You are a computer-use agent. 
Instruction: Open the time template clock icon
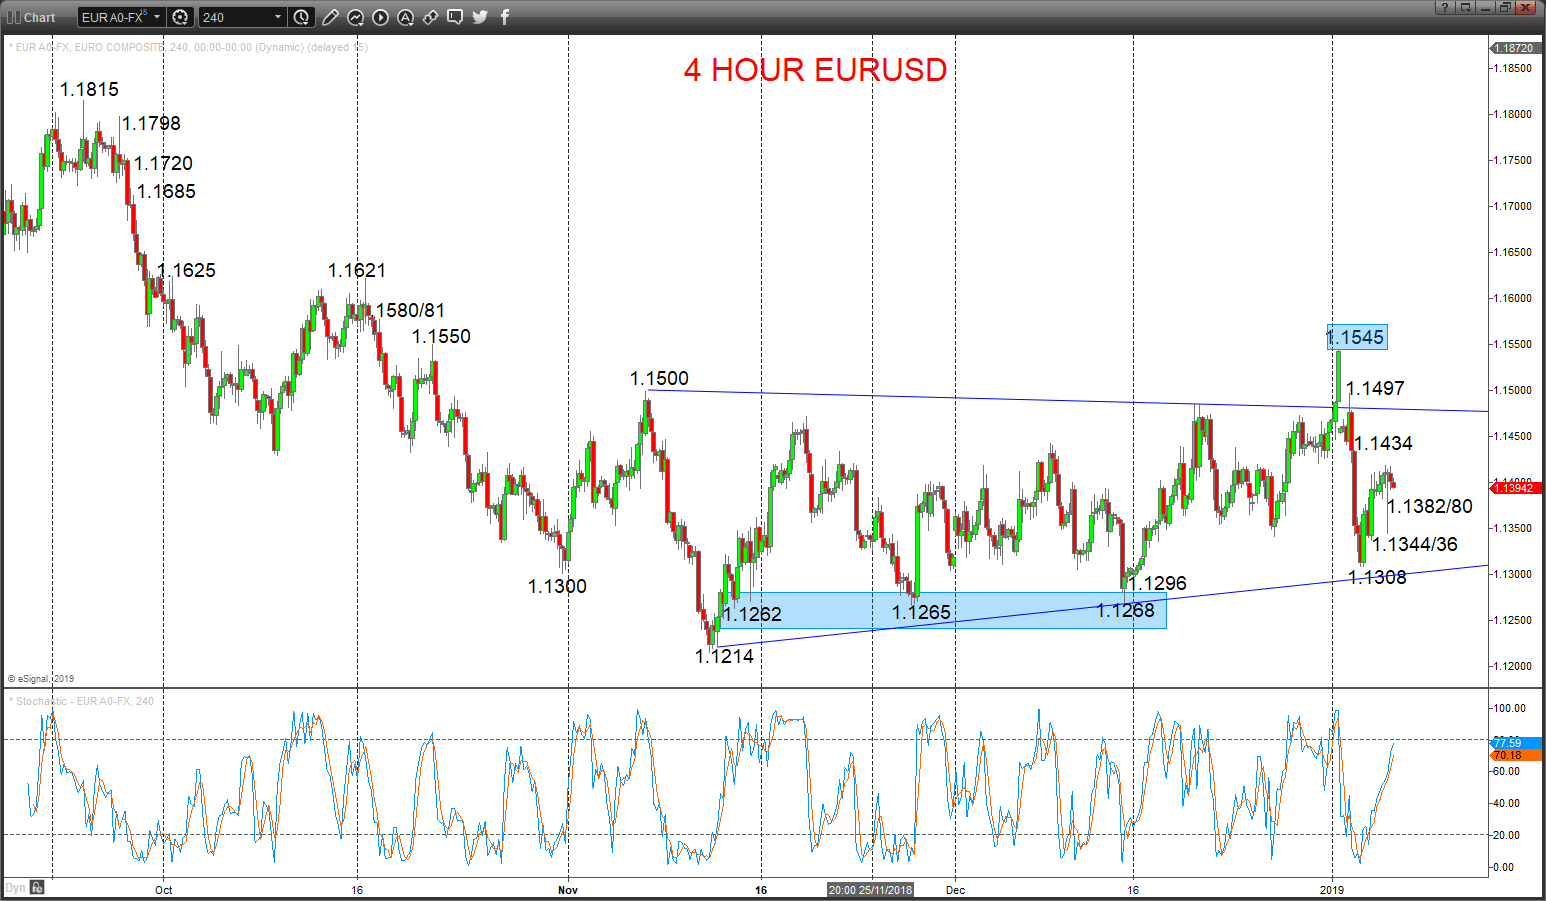[302, 17]
